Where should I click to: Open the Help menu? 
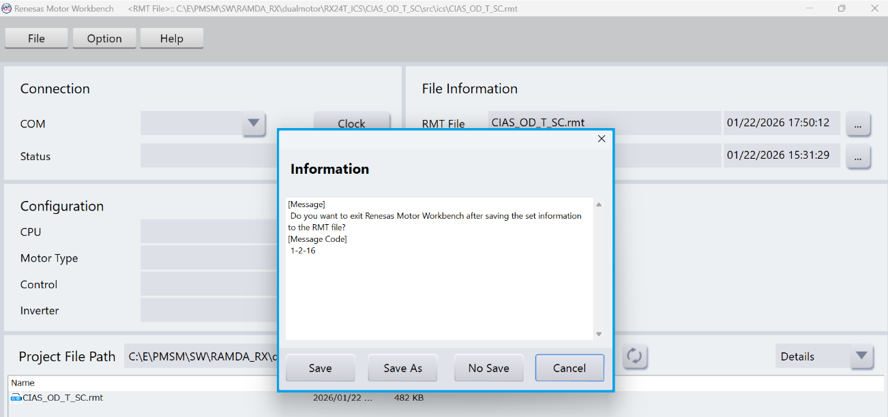(x=172, y=39)
